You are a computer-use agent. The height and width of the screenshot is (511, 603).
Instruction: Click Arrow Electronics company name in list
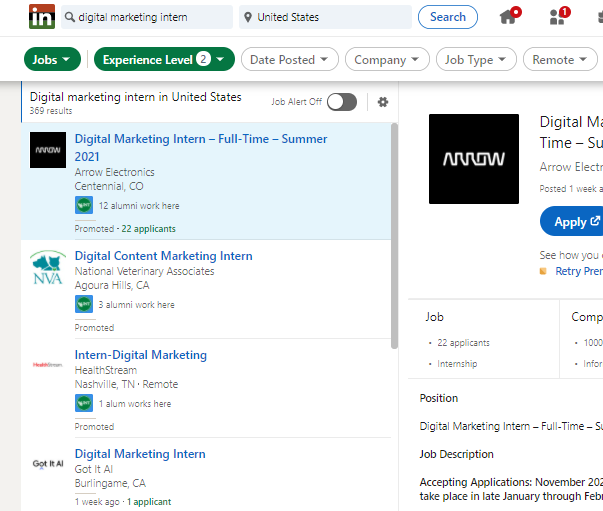click(x=115, y=172)
